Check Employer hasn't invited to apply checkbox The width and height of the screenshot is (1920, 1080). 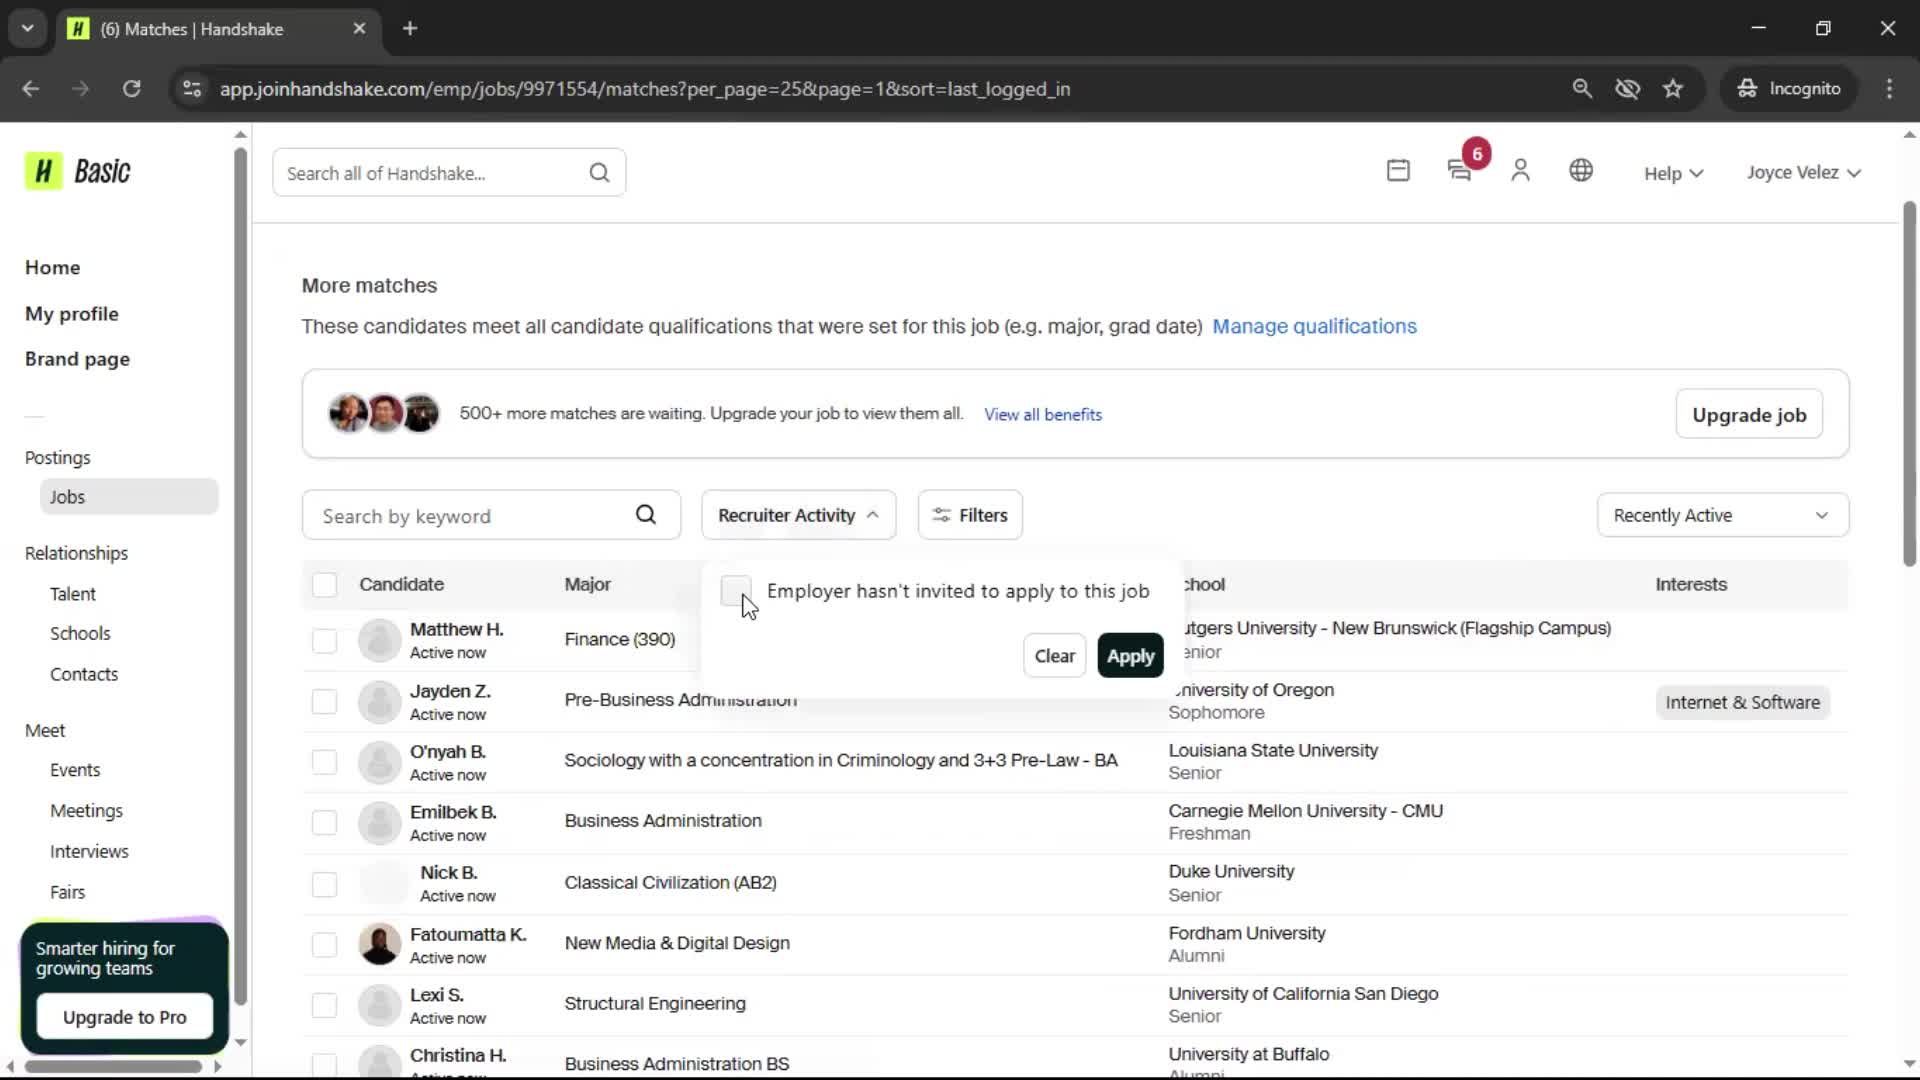[736, 591]
